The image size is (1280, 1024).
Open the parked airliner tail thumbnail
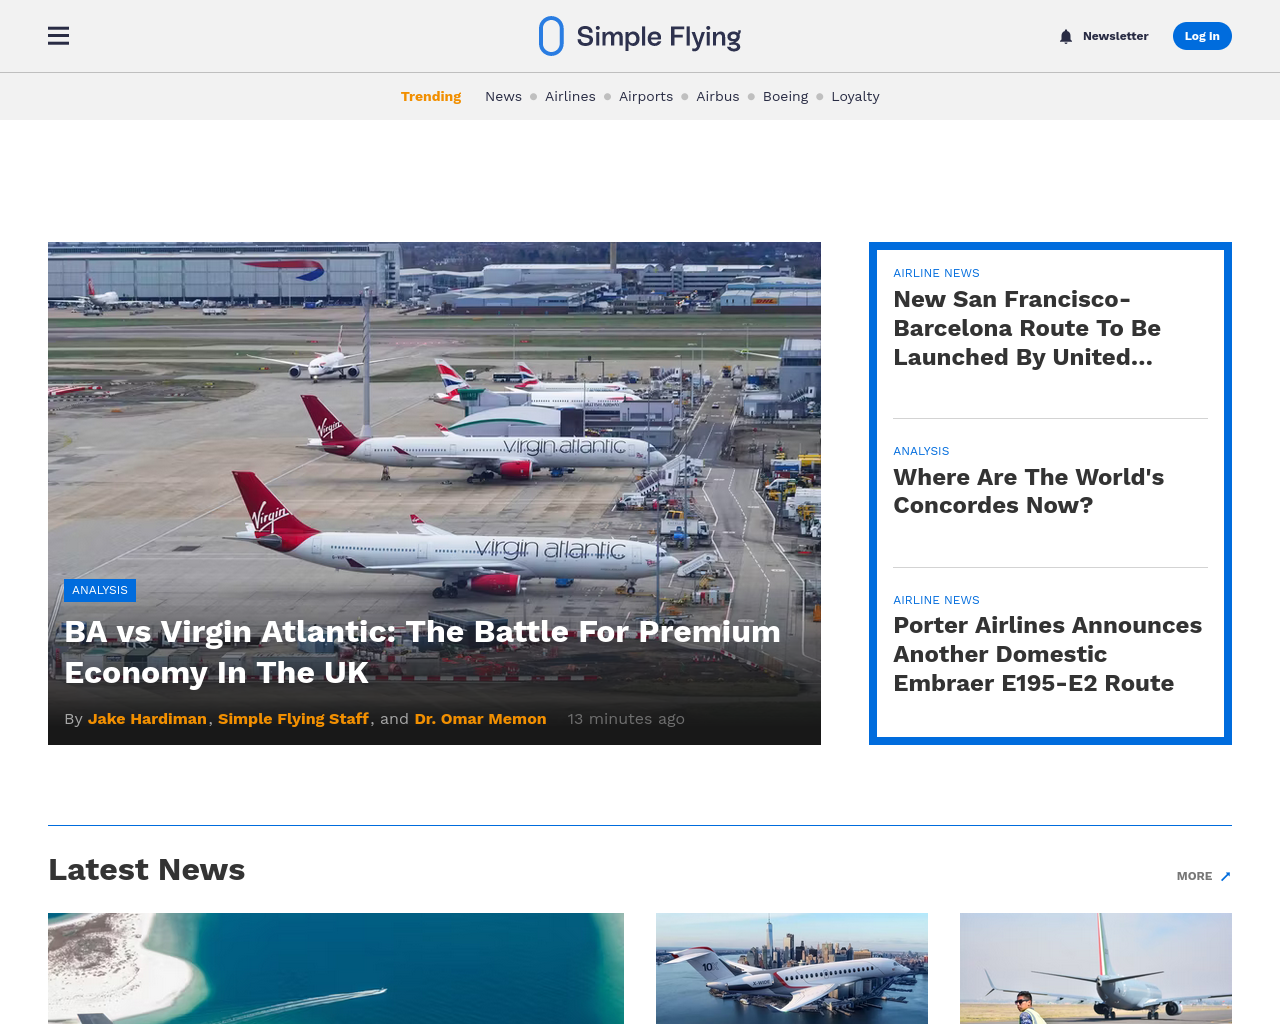pyautogui.click(x=1096, y=968)
